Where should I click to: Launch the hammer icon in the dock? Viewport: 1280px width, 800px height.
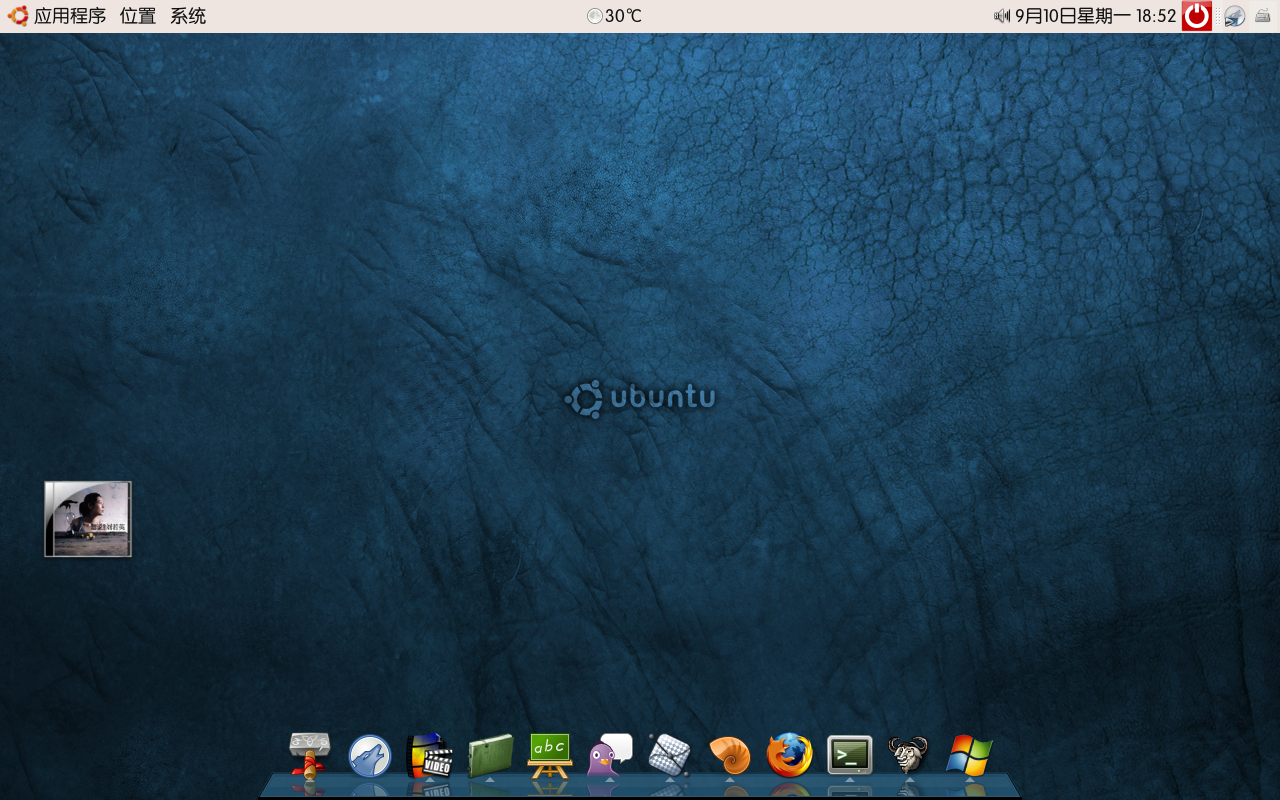(310, 755)
